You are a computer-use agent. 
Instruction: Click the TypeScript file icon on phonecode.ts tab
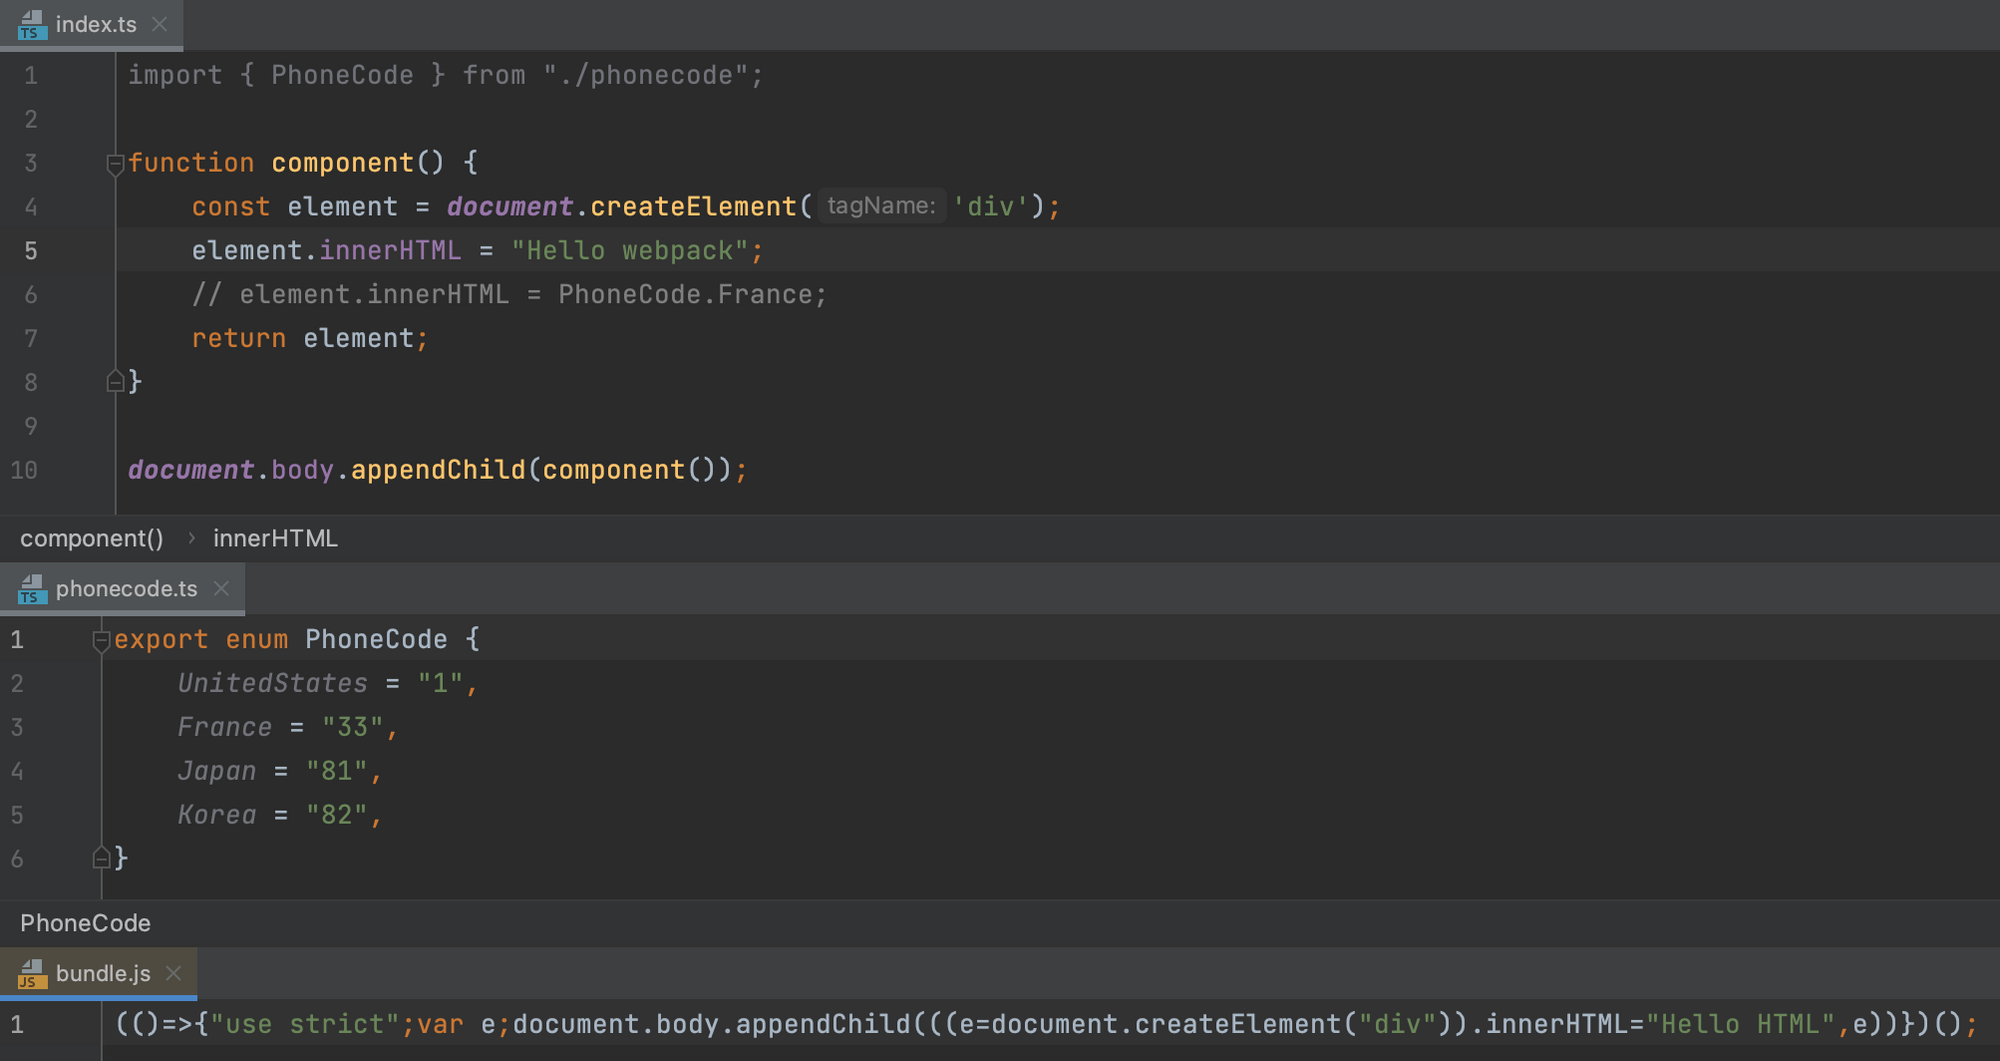coord(32,589)
